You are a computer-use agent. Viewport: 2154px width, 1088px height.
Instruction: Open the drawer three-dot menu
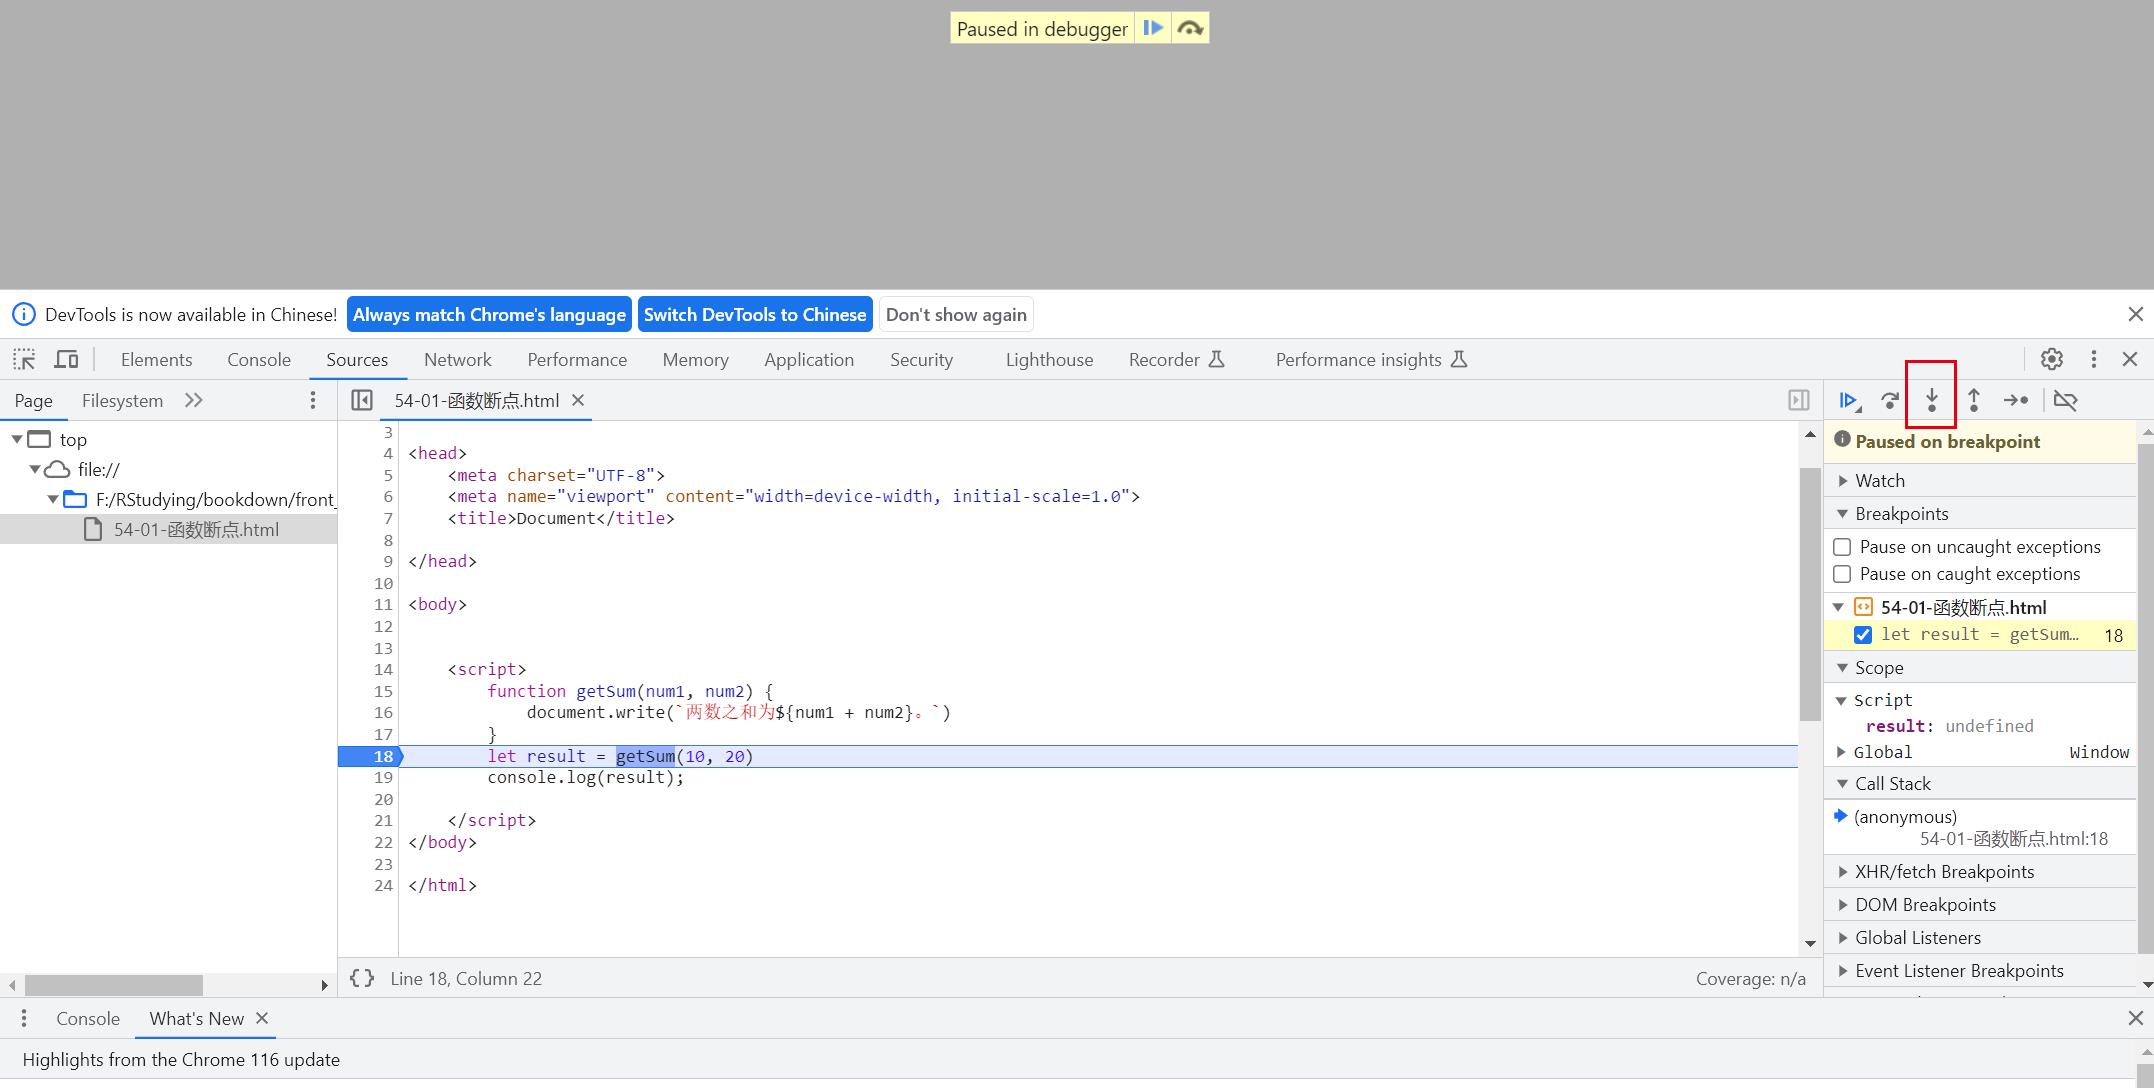24,1018
